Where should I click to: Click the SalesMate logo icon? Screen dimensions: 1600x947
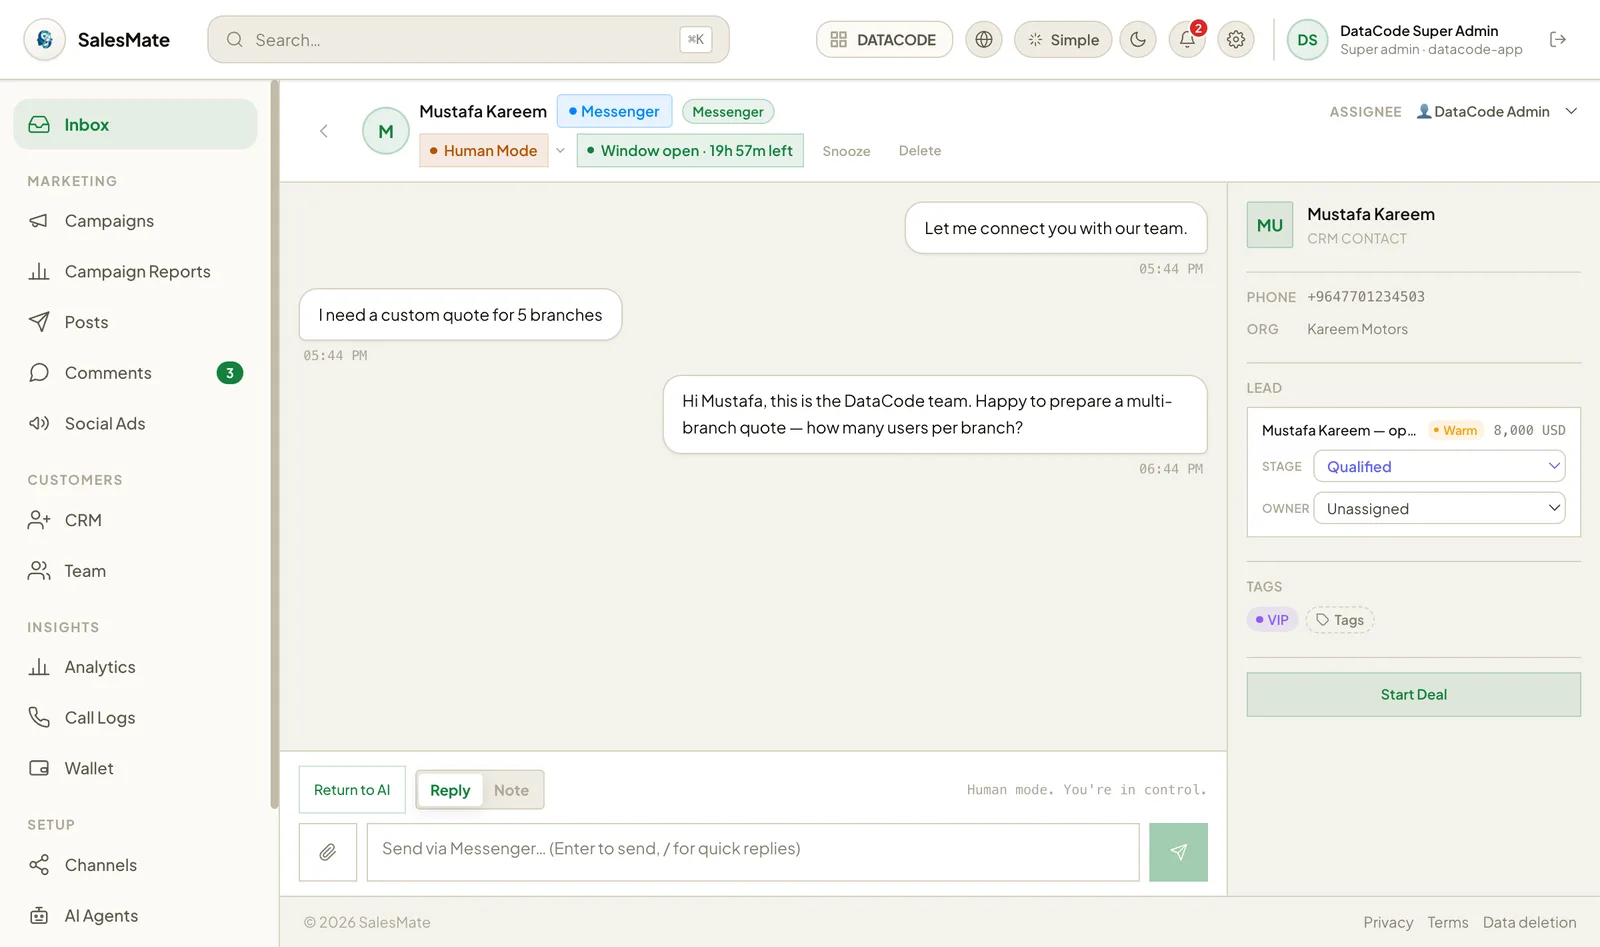pyautogui.click(x=44, y=40)
